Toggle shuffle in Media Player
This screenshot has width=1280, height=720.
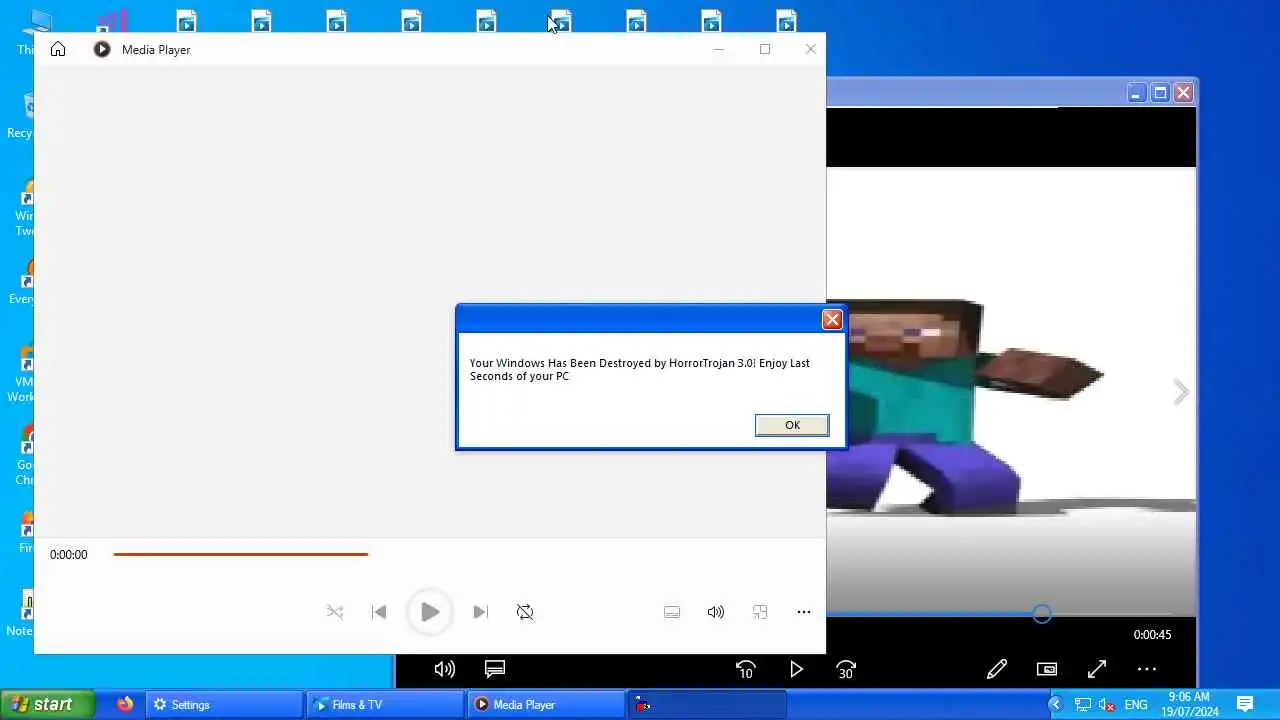click(x=335, y=612)
